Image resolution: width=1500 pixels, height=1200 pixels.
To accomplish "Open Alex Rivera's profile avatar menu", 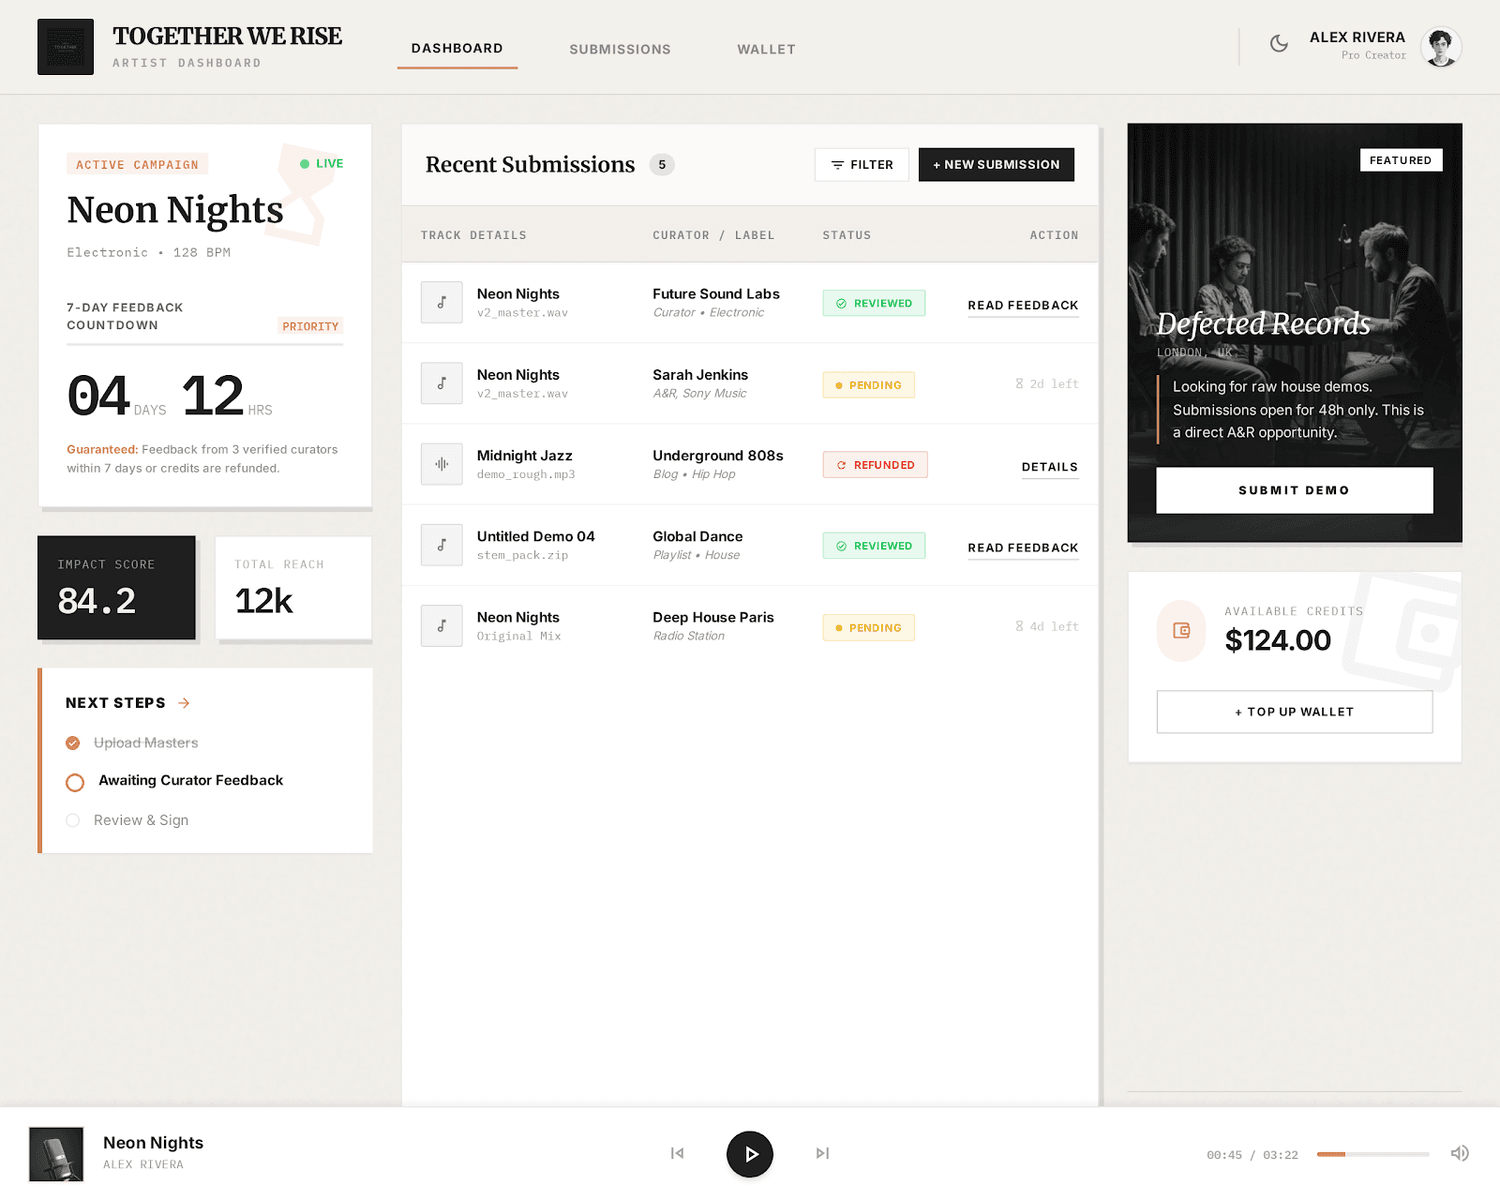I will pyautogui.click(x=1440, y=46).
